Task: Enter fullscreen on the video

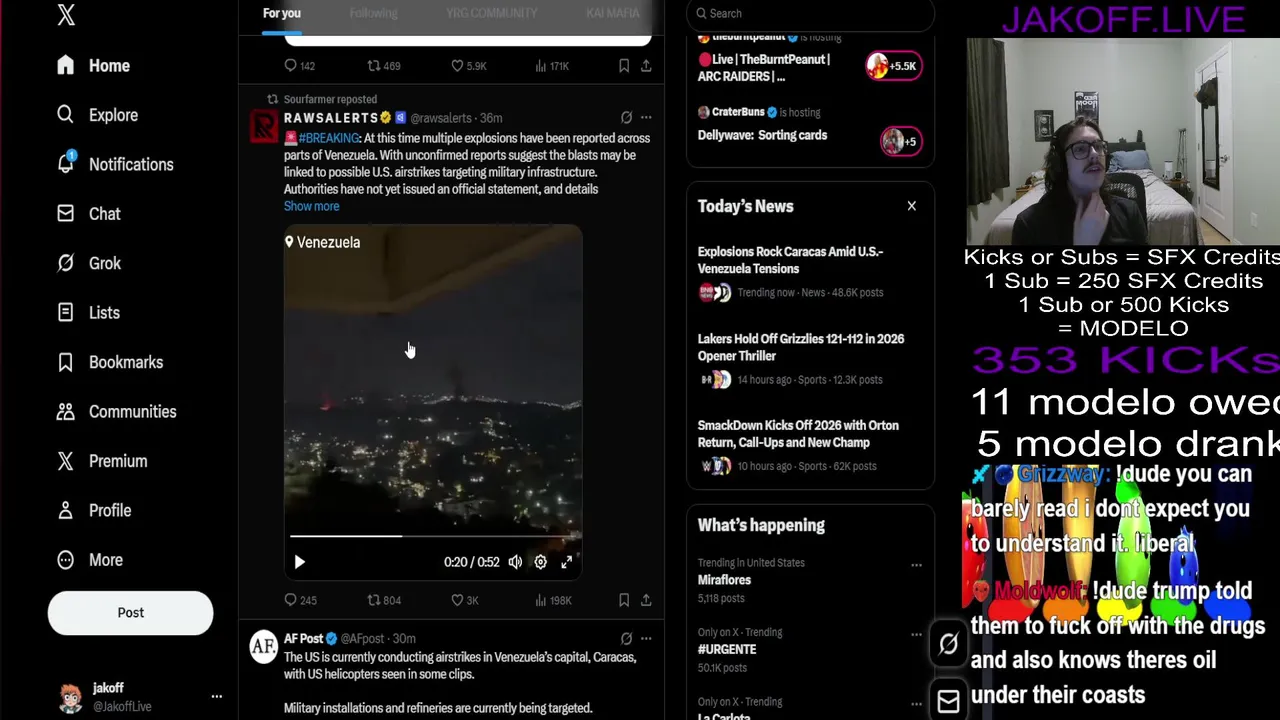Action: click(x=566, y=562)
